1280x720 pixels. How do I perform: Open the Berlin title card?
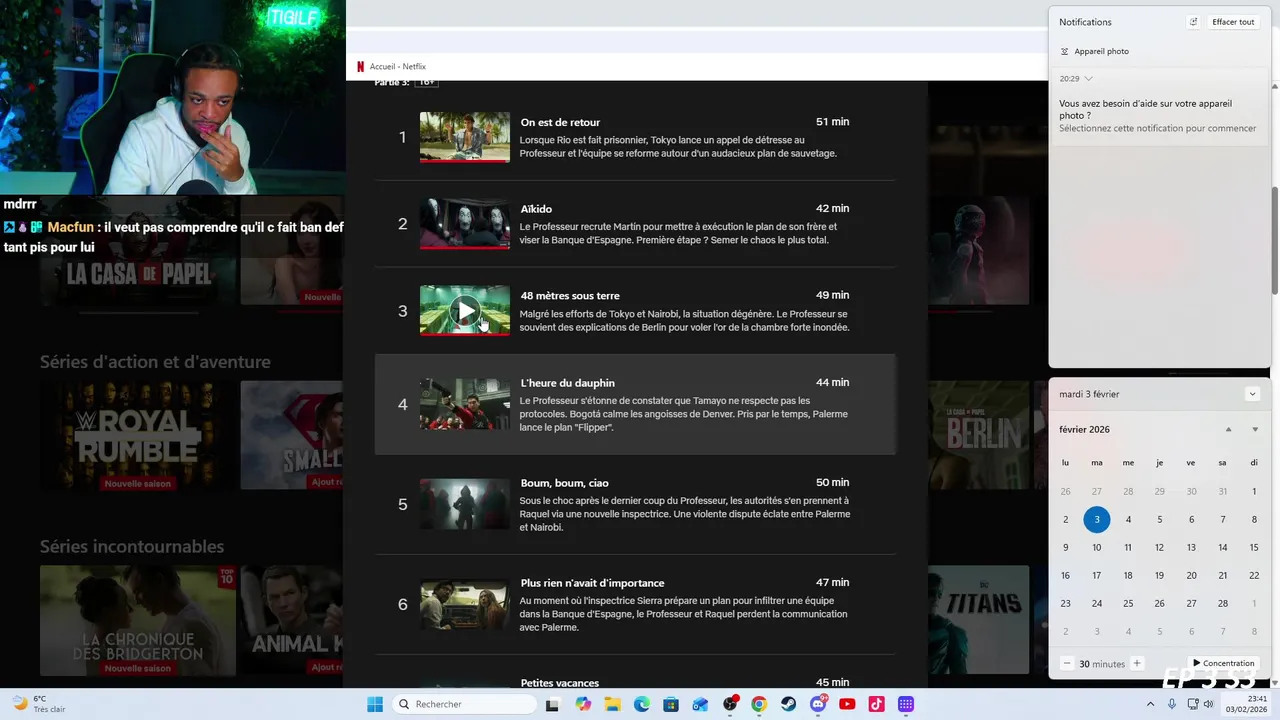(979, 436)
